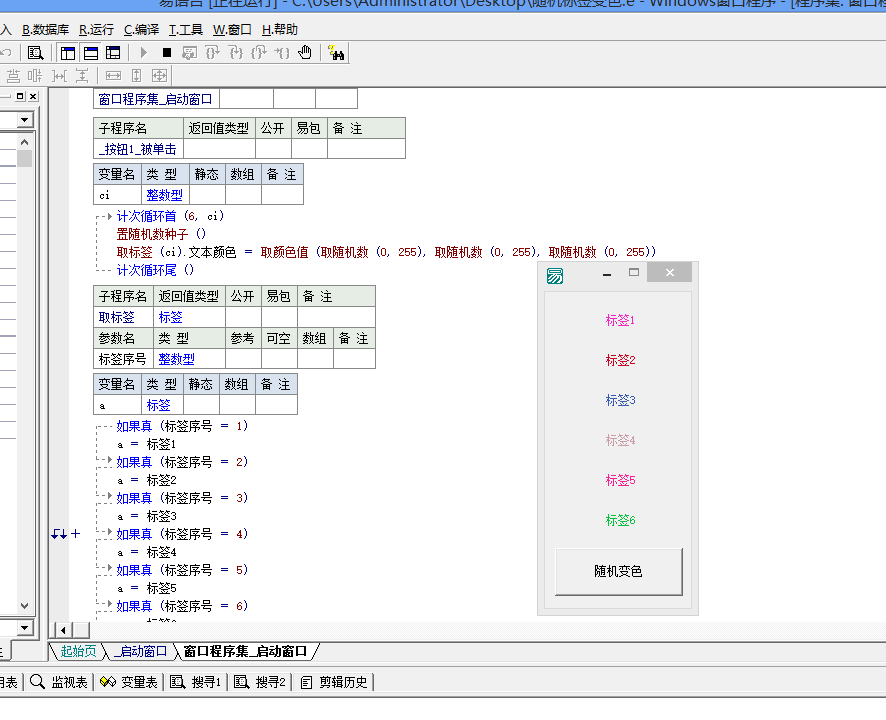Switch to the _启动窗口 tab
The height and width of the screenshot is (720, 886).
coord(140,652)
